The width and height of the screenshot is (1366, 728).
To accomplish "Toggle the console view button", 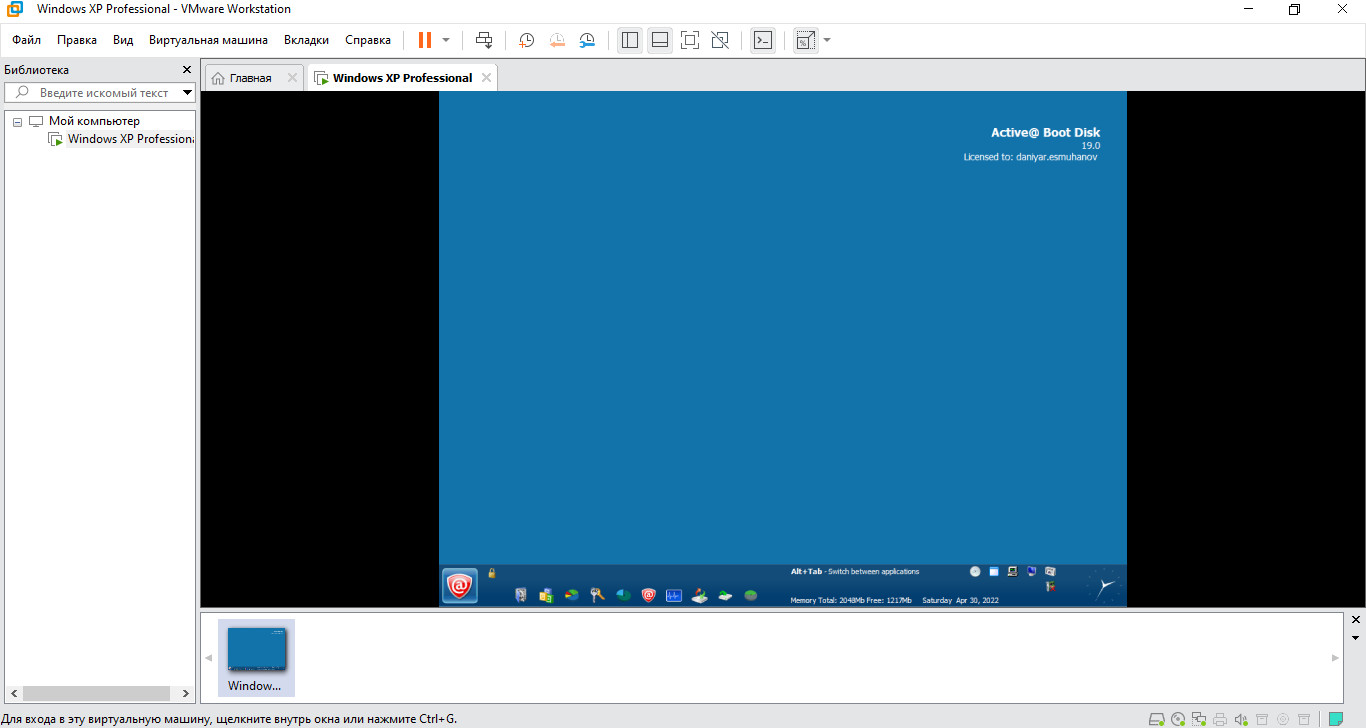I will 763,40.
